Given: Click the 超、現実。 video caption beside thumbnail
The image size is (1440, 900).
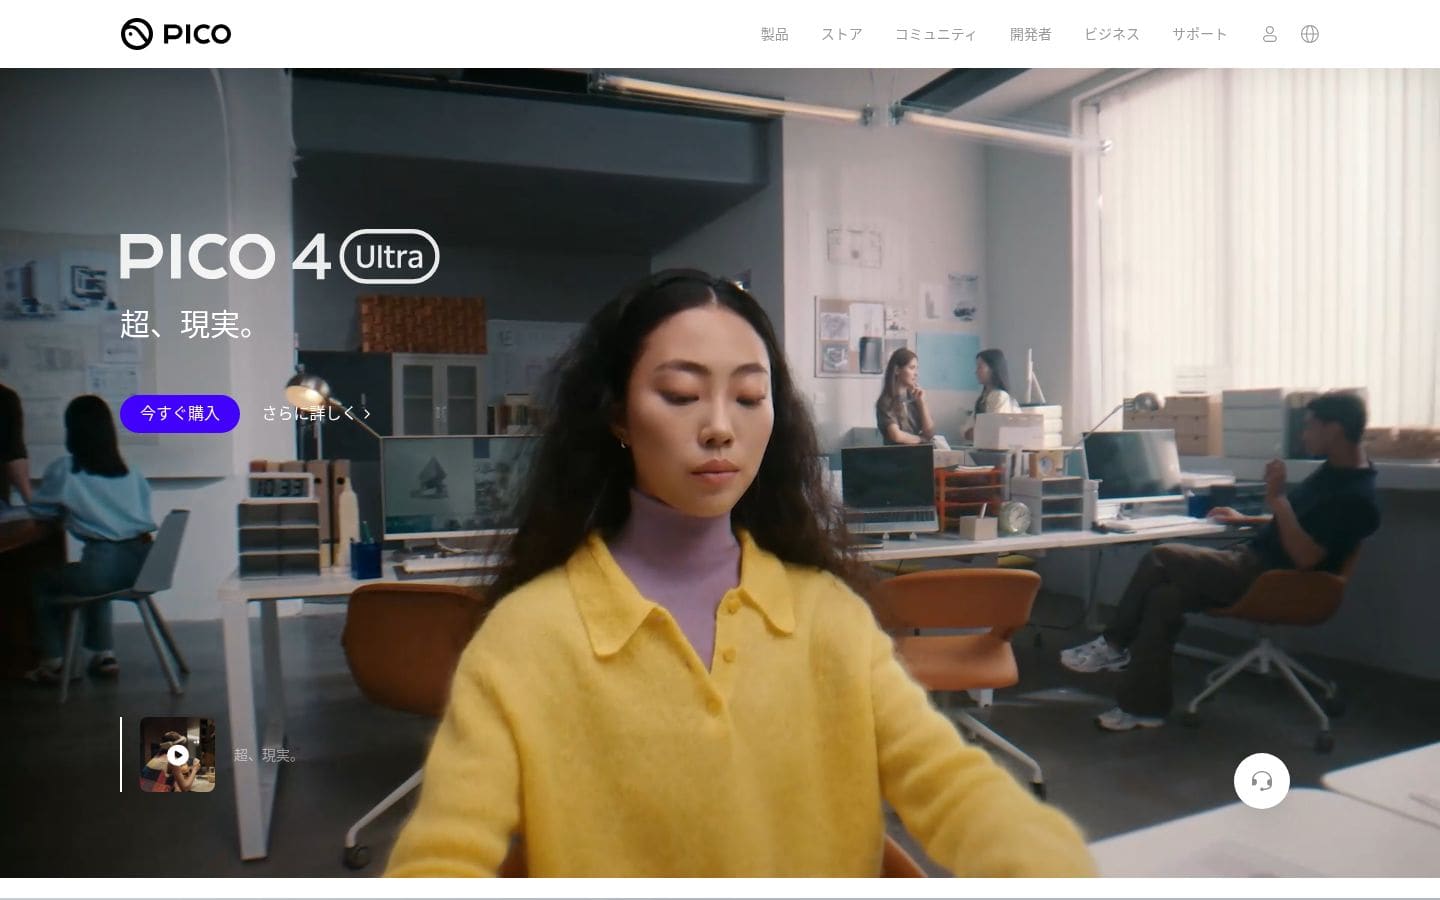Looking at the screenshot, I should (266, 755).
